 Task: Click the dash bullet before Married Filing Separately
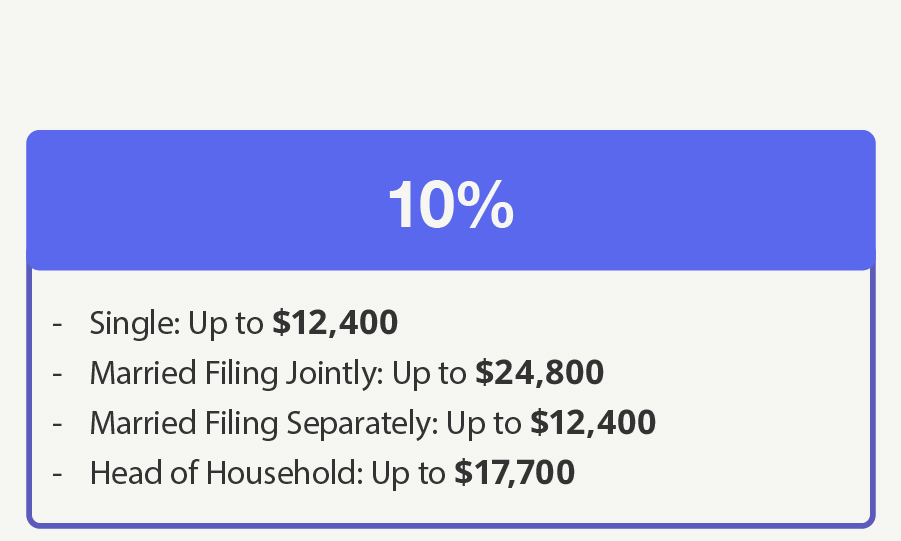[57, 424]
